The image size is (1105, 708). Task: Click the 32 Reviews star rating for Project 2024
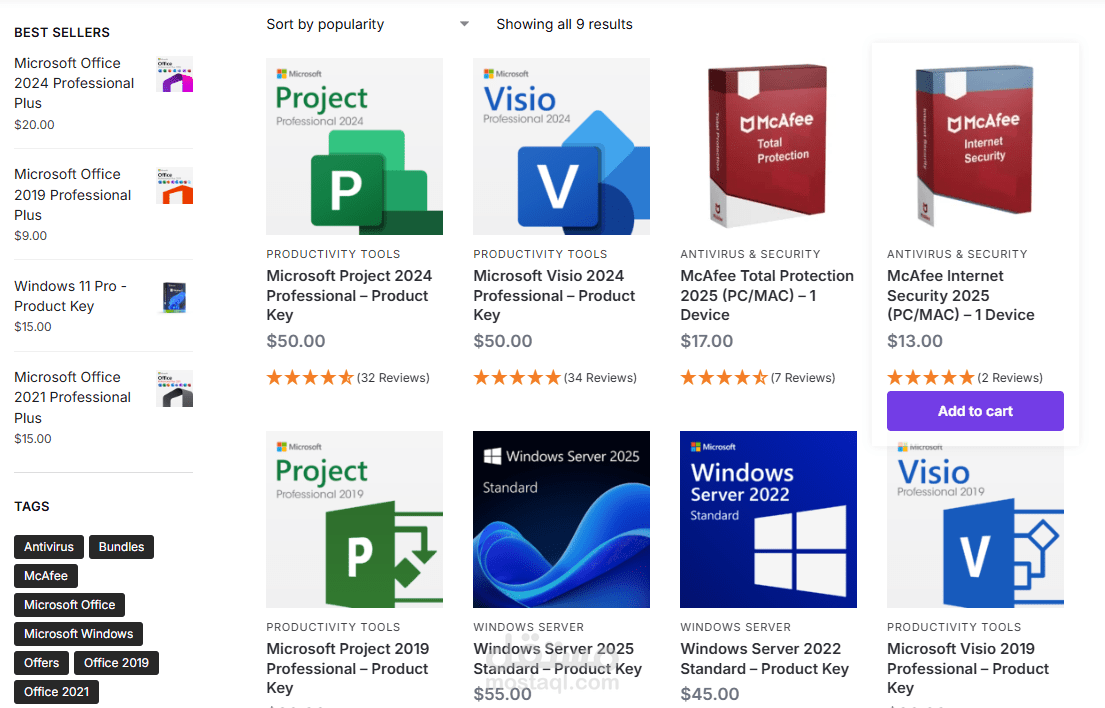tap(310, 378)
